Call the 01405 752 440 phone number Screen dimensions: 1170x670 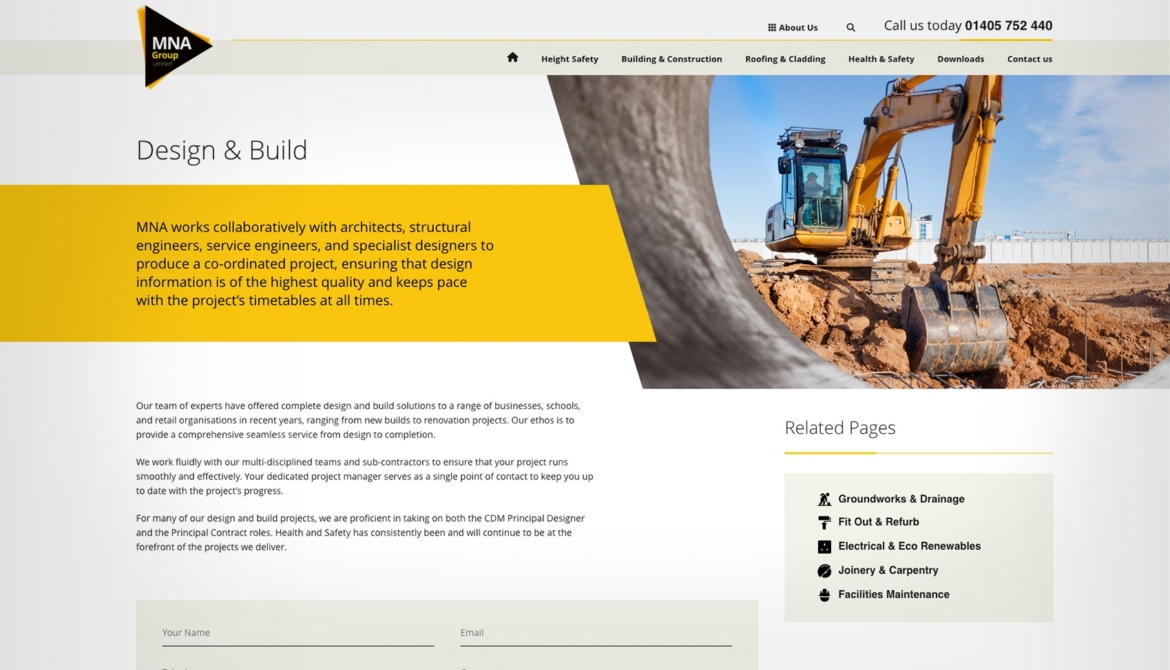pyautogui.click(x=1008, y=26)
